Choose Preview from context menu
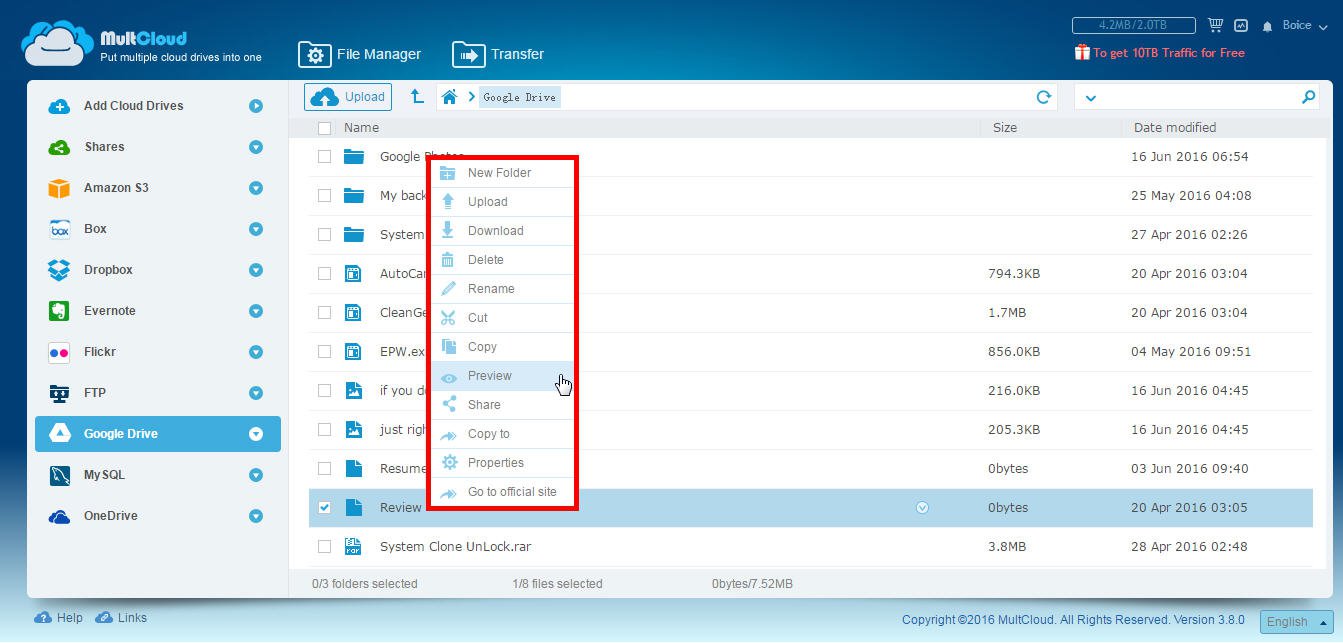1343x643 pixels. pyautogui.click(x=503, y=376)
